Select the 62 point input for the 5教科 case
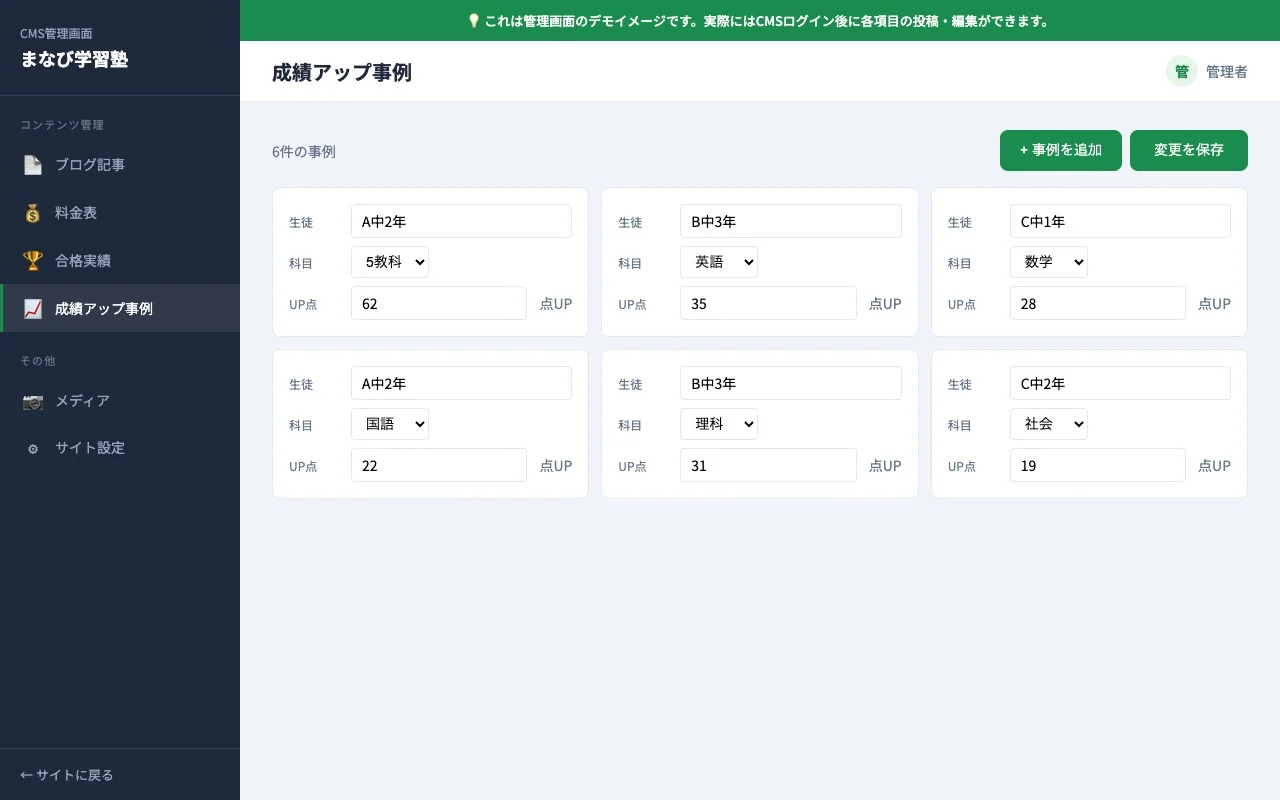This screenshot has height=800, width=1280. tap(438, 303)
